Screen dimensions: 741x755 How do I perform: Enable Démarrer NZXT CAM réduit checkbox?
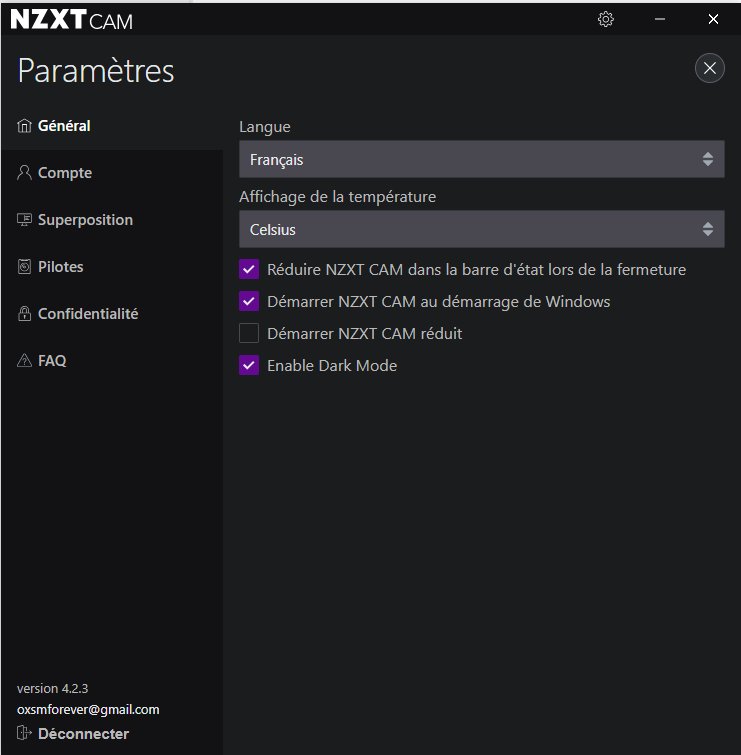tap(249, 333)
